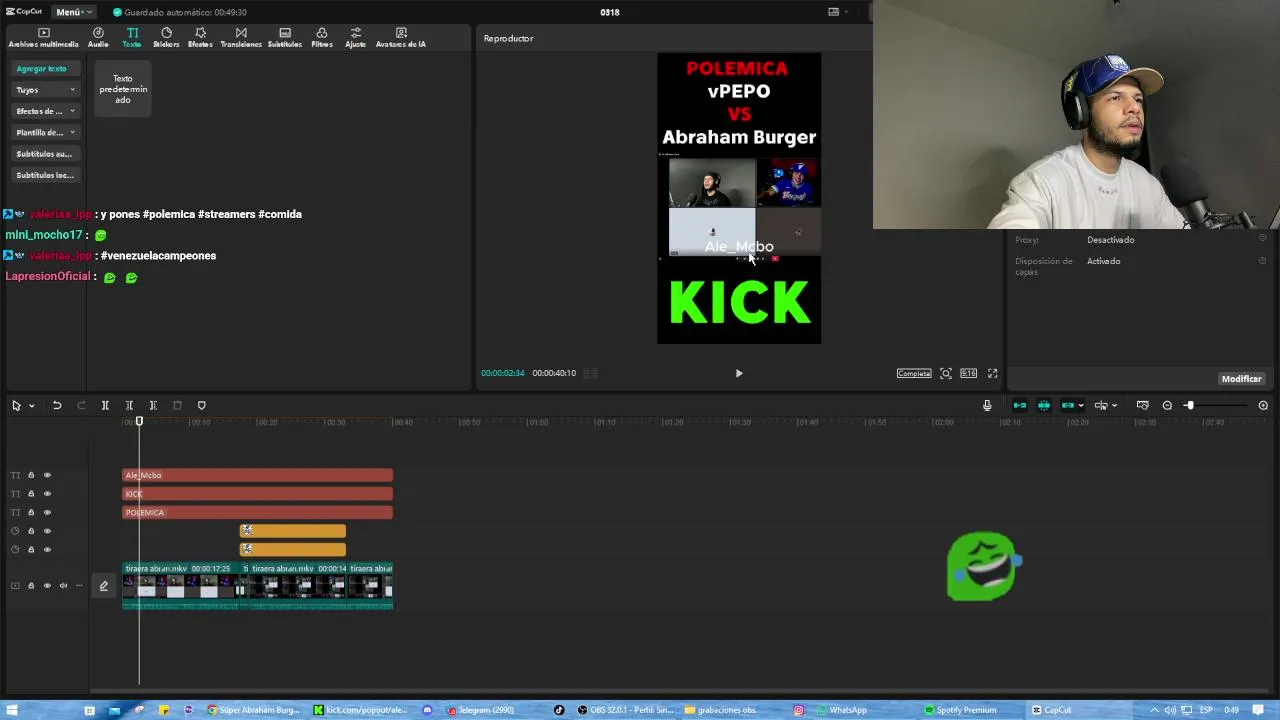
Task: Click the Modificar button
Action: [1241, 379]
